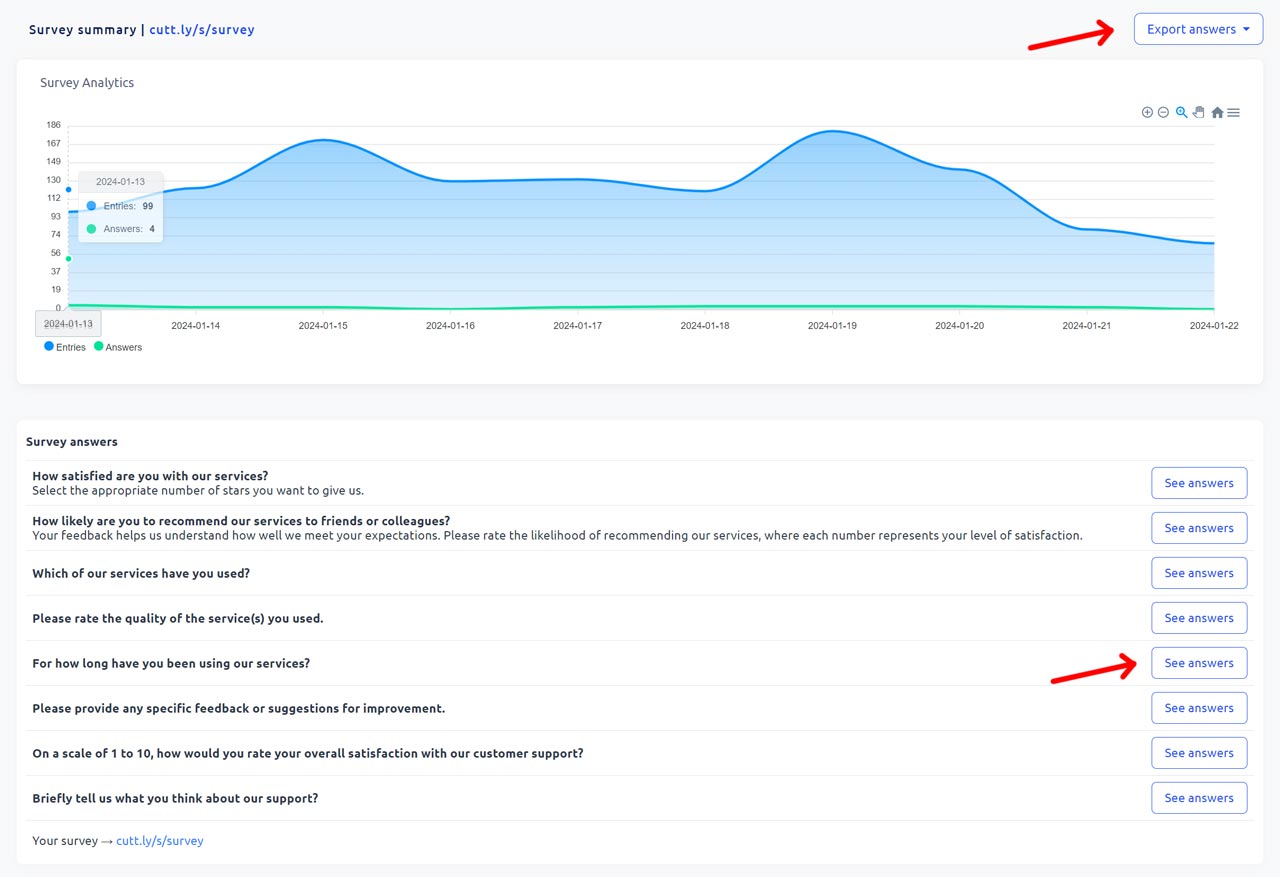The image size is (1280, 877).
Task: Toggle the Entries series in the legend
Action: [x=64, y=347]
